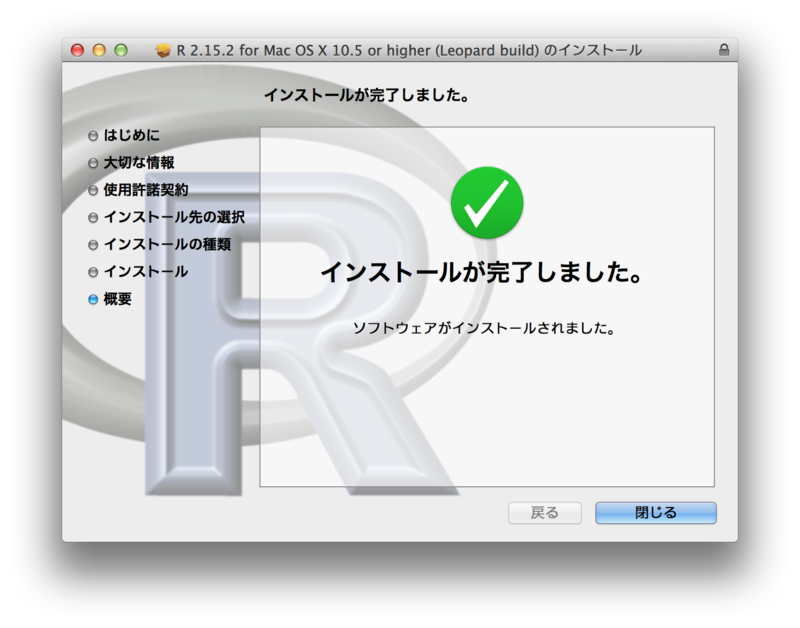Select the はじめに step in the sidebar

pyautogui.click(x=130, y=135)
